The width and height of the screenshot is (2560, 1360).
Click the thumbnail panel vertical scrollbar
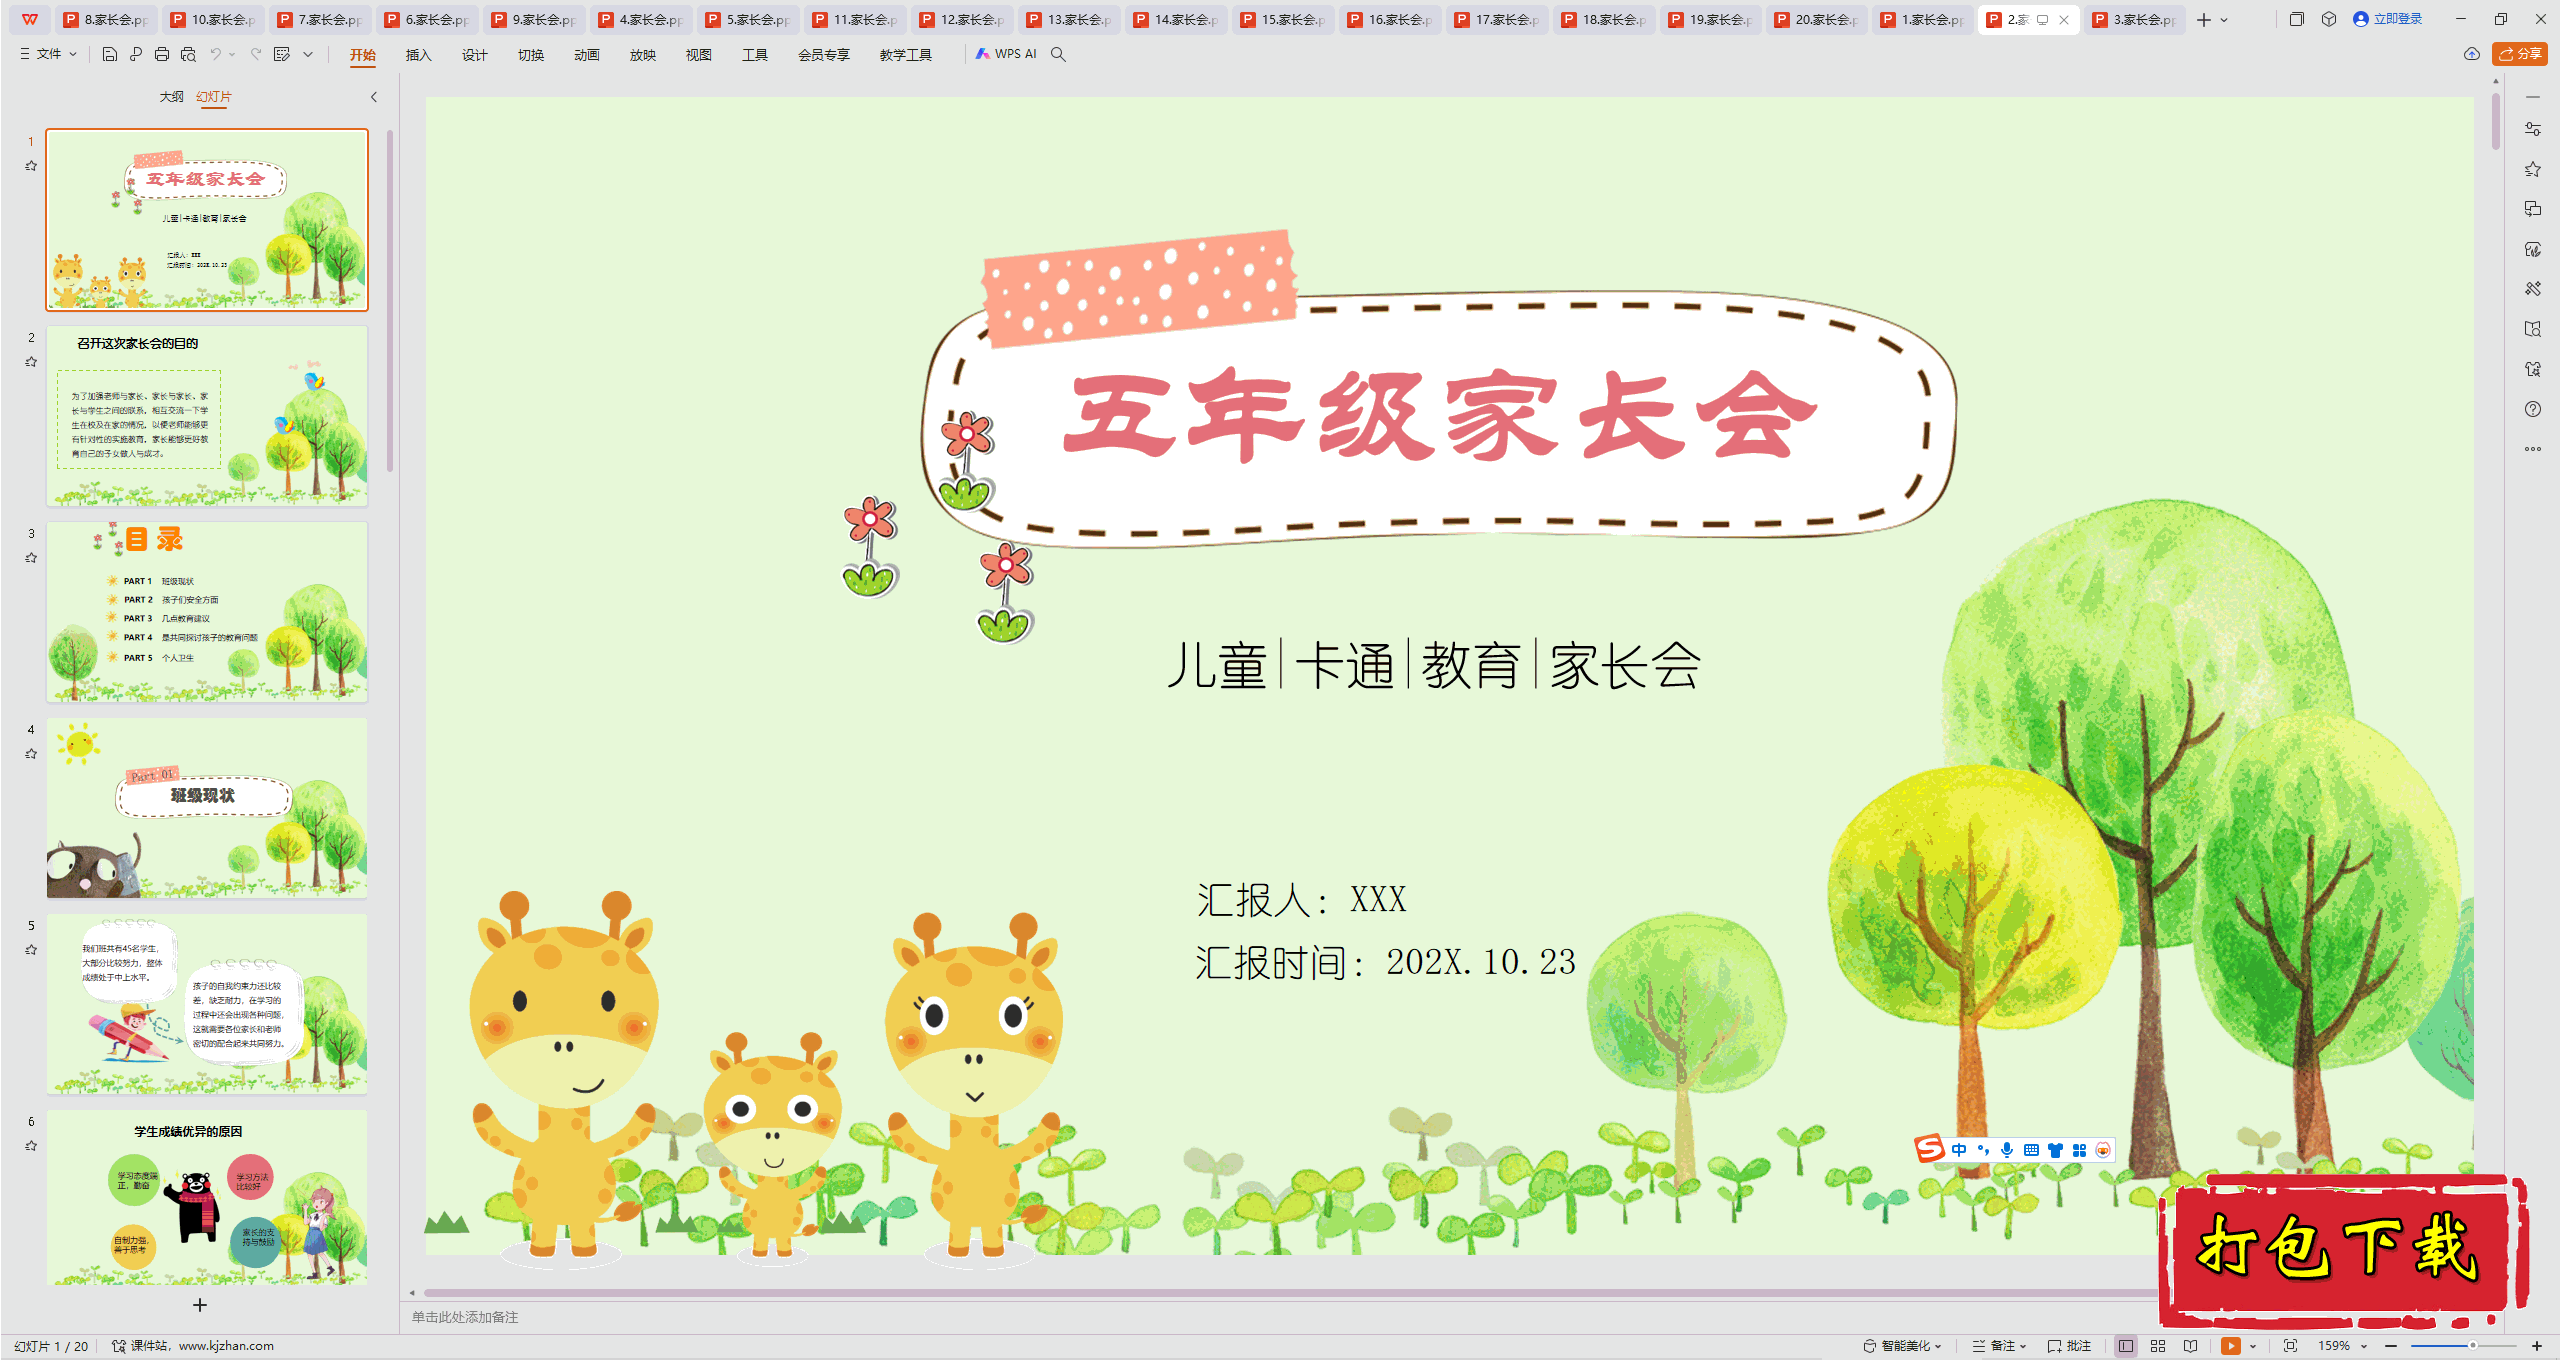point(390,300)
